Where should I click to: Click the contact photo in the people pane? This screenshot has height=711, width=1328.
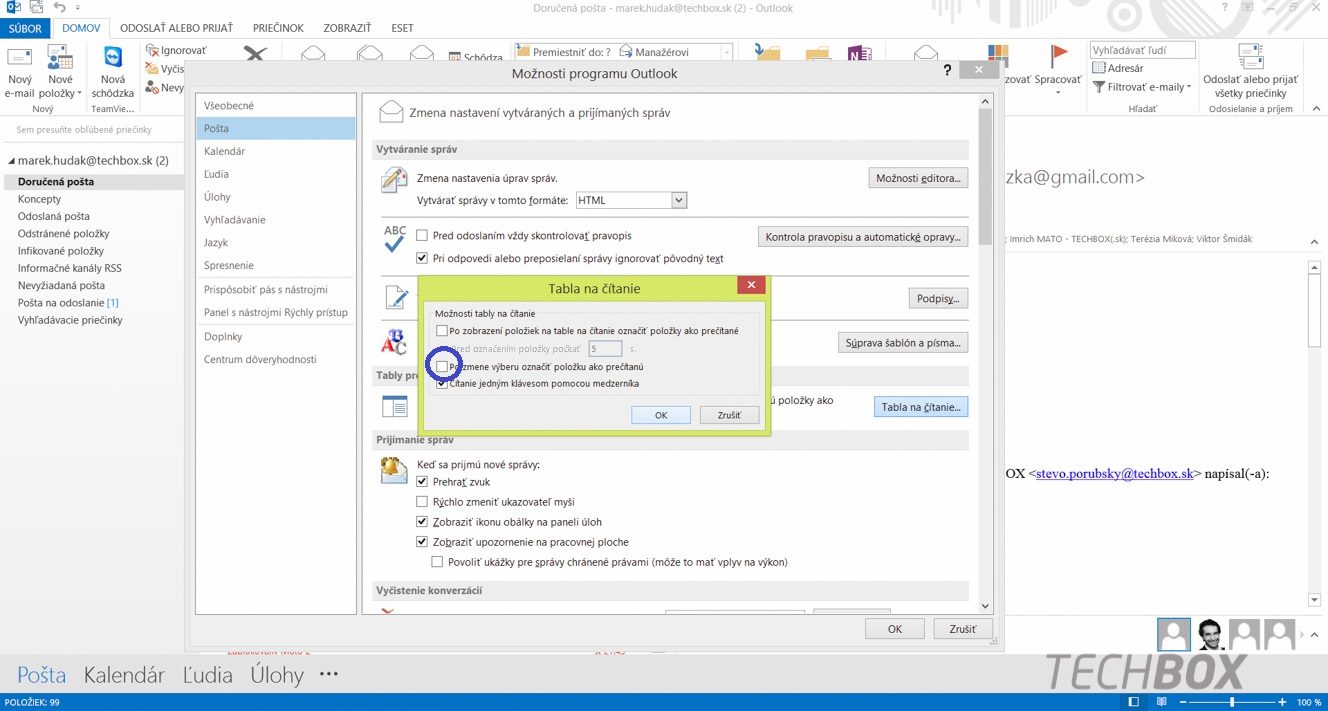pos(1210,634)
